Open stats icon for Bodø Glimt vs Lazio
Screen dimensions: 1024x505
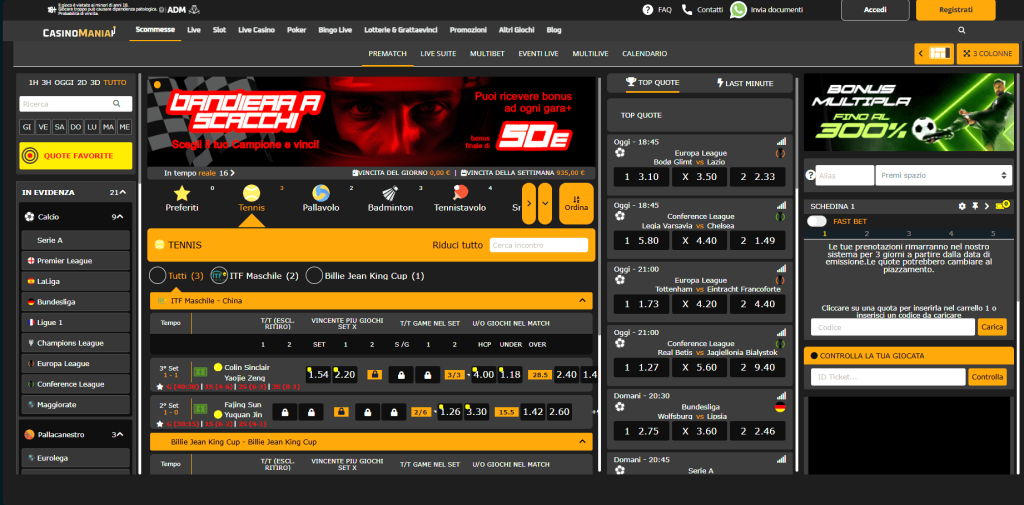click(x=781, y=141)
